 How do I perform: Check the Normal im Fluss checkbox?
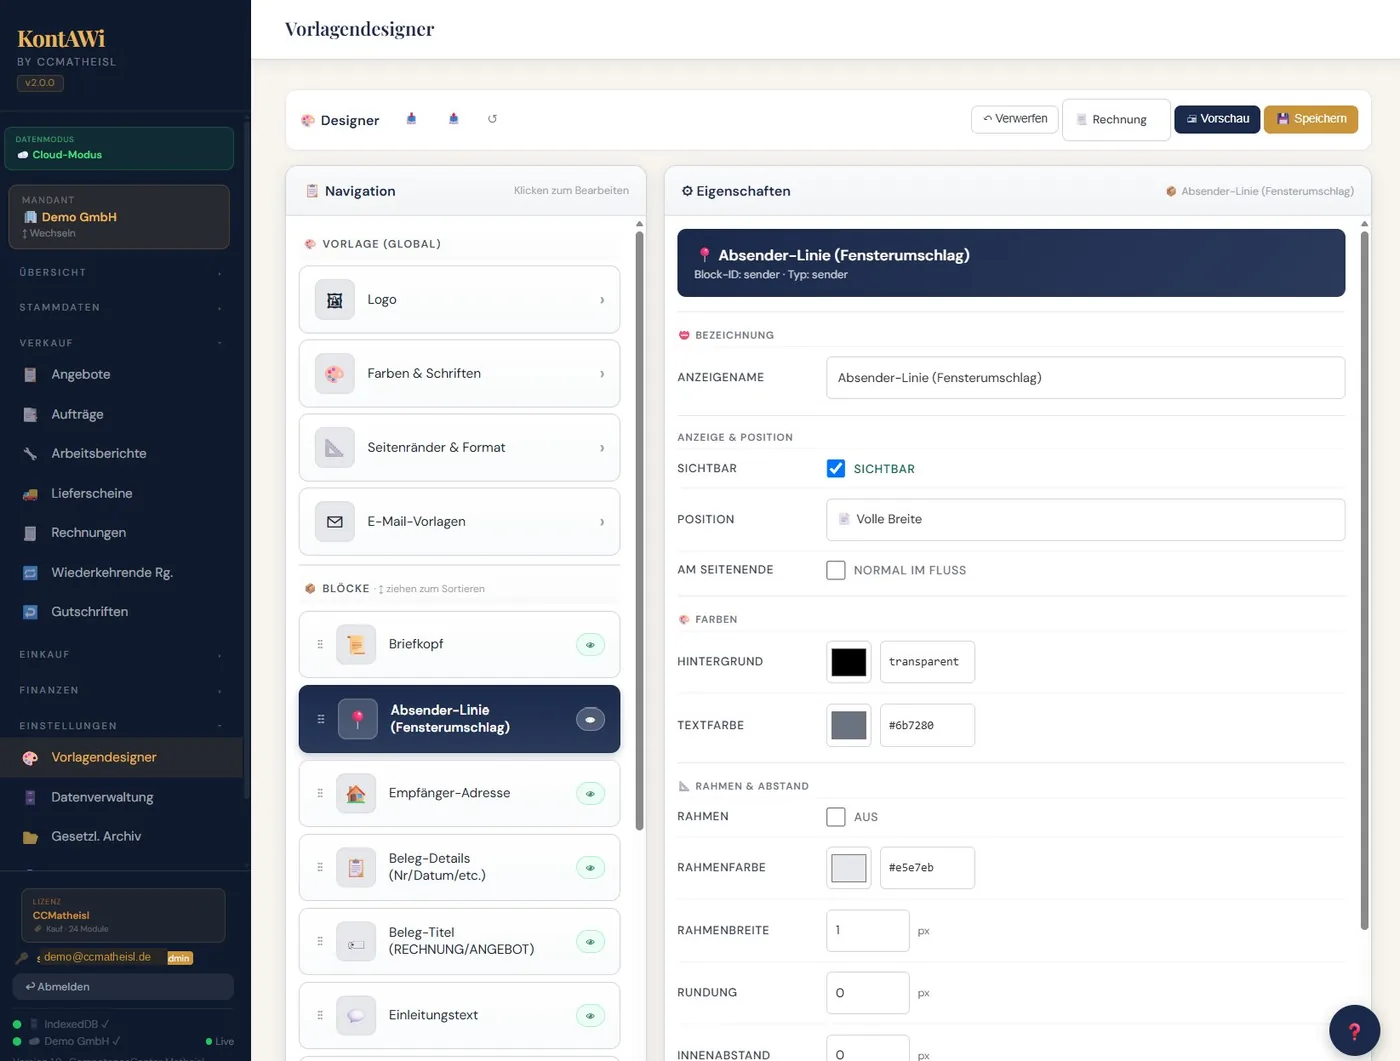[836, 570]
